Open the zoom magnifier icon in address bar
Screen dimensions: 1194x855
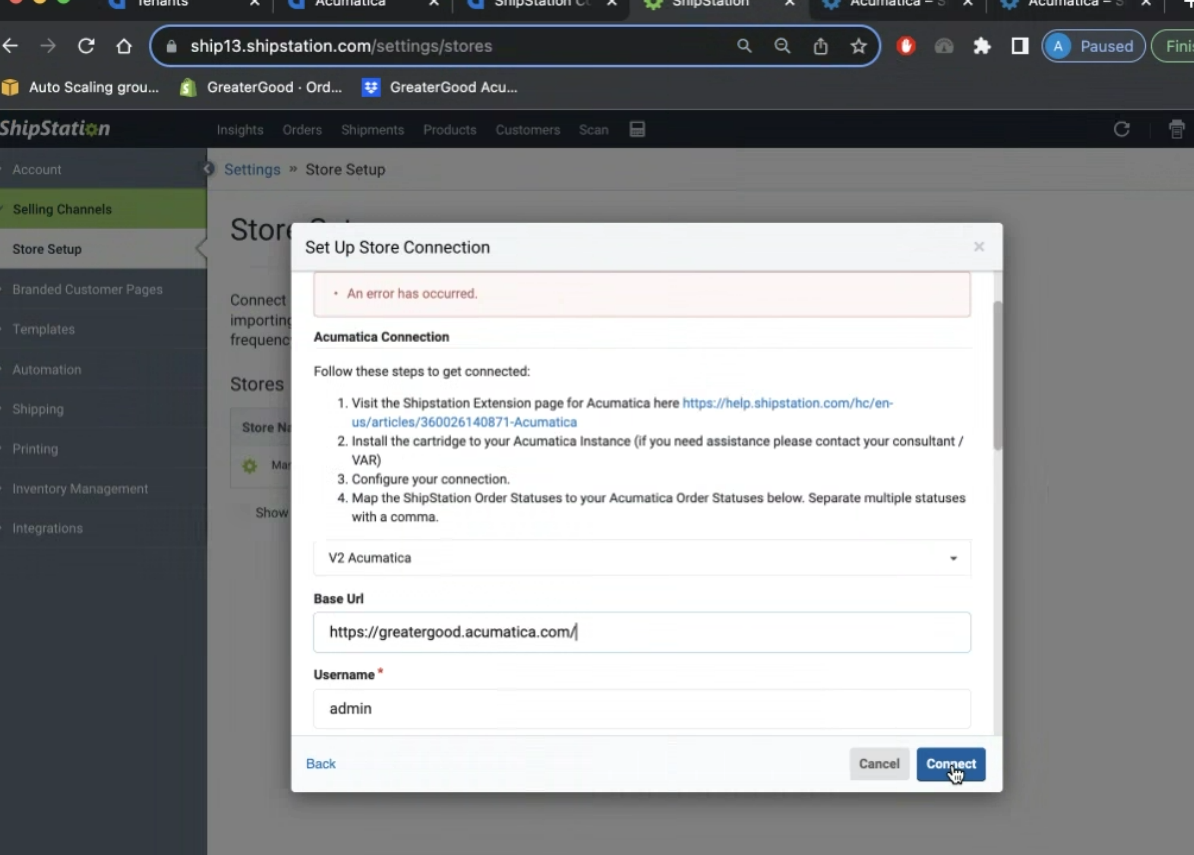pyautogui.click(x=782, y=46)
